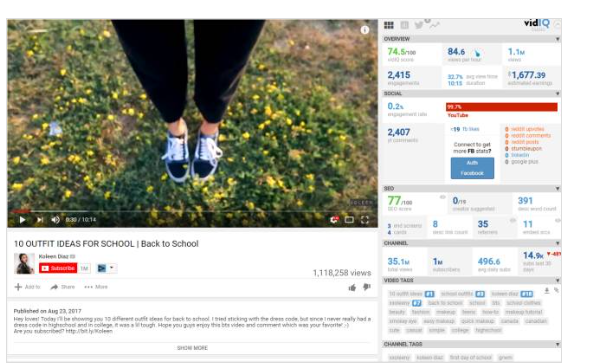The width and height of the screenshot is (613, 363).
Task: Switch to theater mode
Action: click(349, 220)
